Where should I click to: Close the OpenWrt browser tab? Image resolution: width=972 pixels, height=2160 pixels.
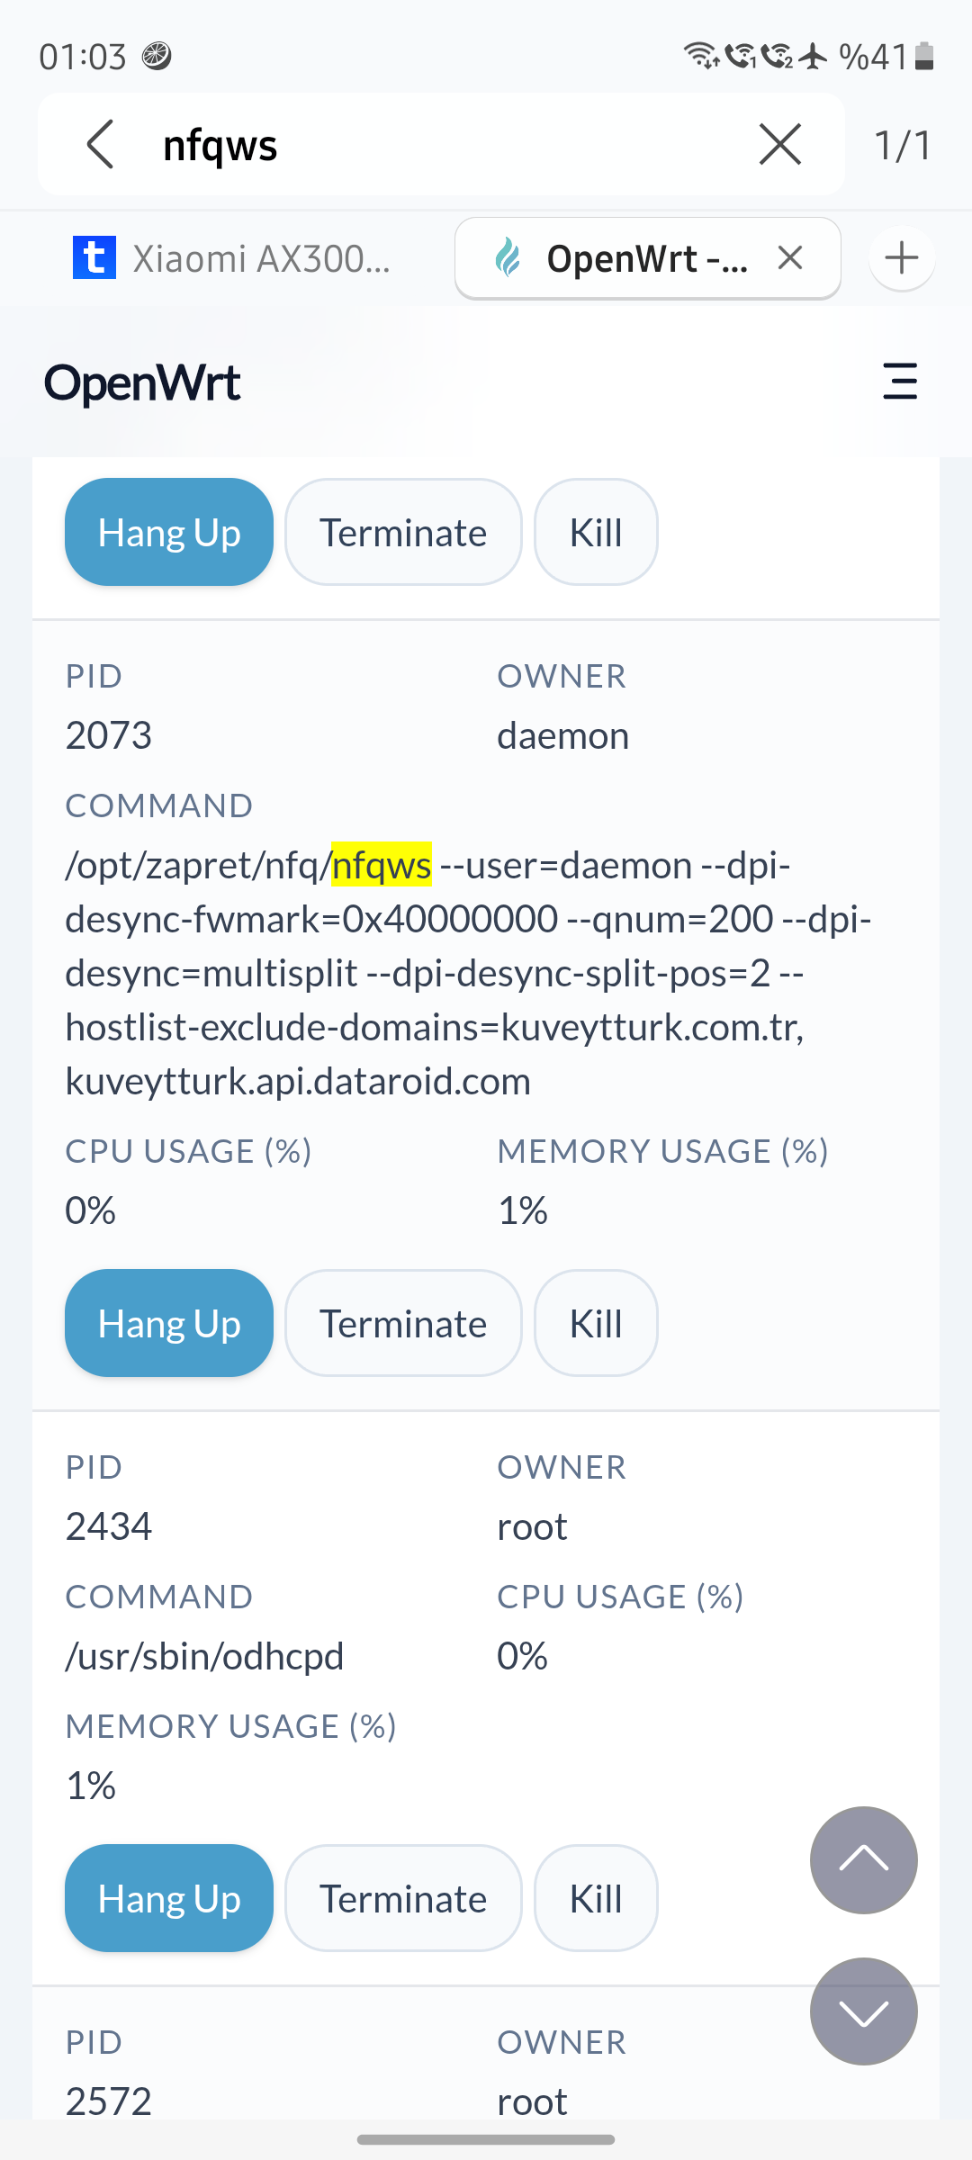790,258
